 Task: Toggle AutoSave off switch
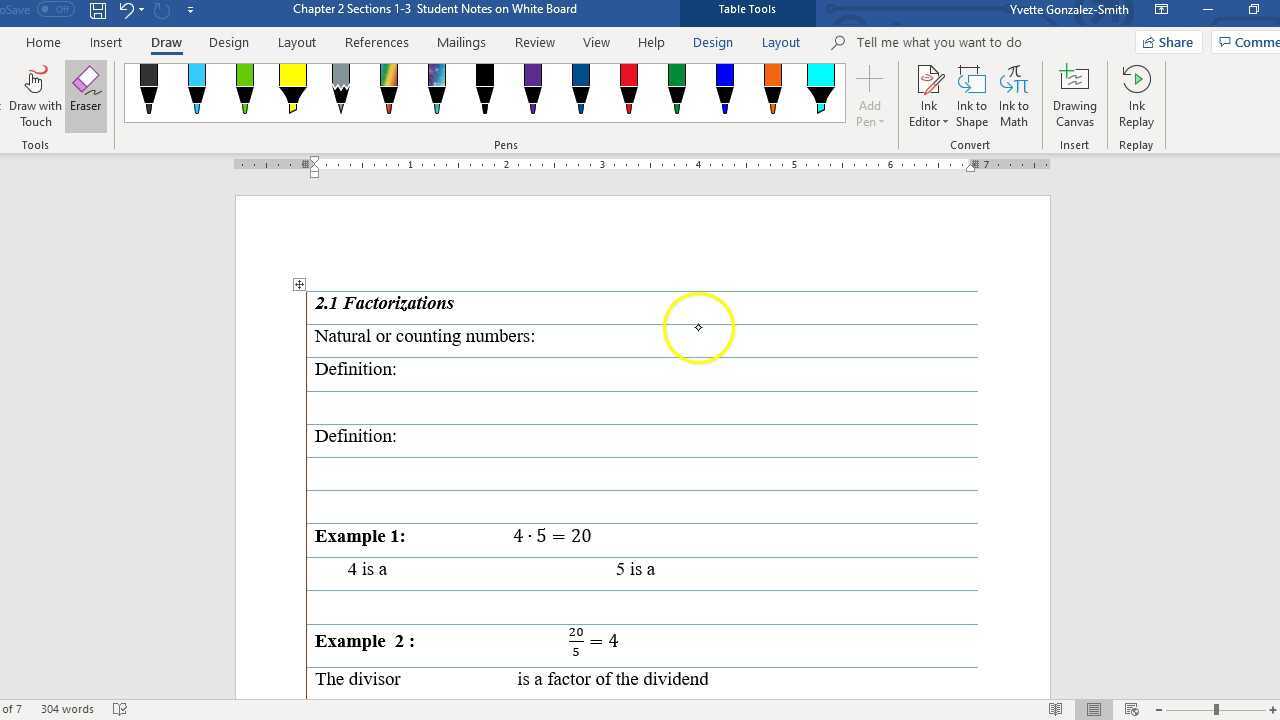point(57,9)
